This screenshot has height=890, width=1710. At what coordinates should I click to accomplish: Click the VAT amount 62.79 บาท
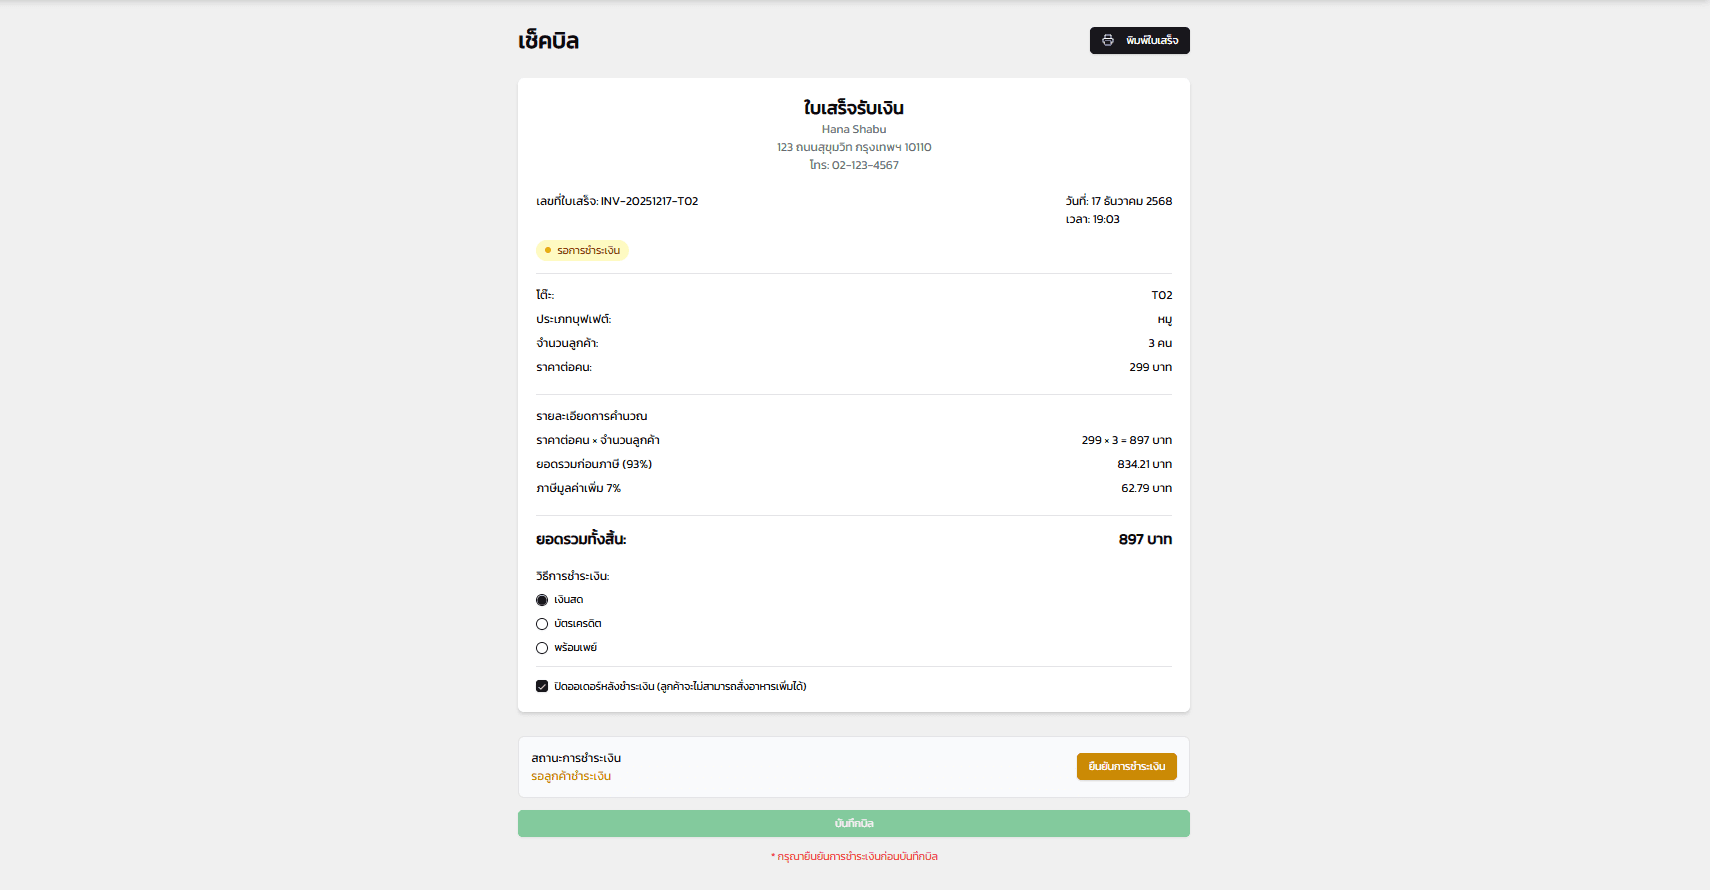click(1146, 488)
